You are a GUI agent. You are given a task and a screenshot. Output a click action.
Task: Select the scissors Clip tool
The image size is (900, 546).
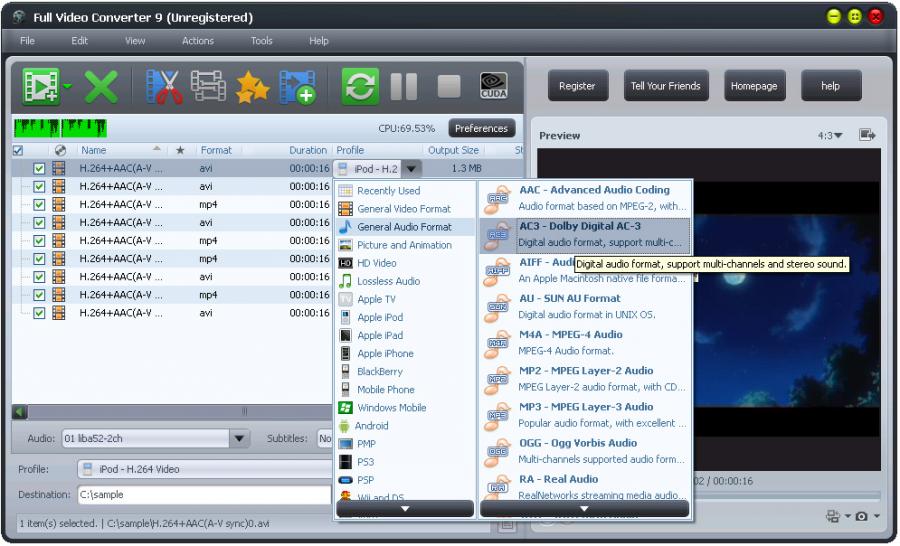click(x=164, y=87)
